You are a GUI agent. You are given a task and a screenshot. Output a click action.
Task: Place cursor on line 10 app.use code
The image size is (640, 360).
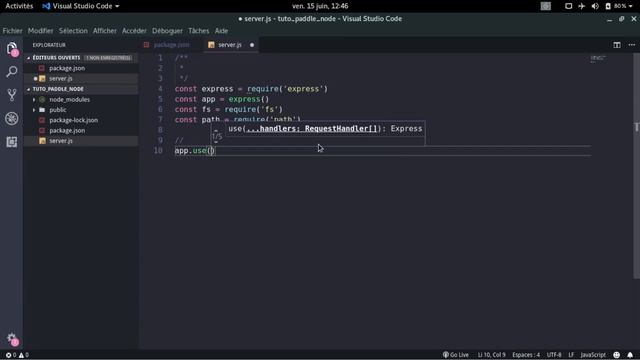click(x=195, y=151)
